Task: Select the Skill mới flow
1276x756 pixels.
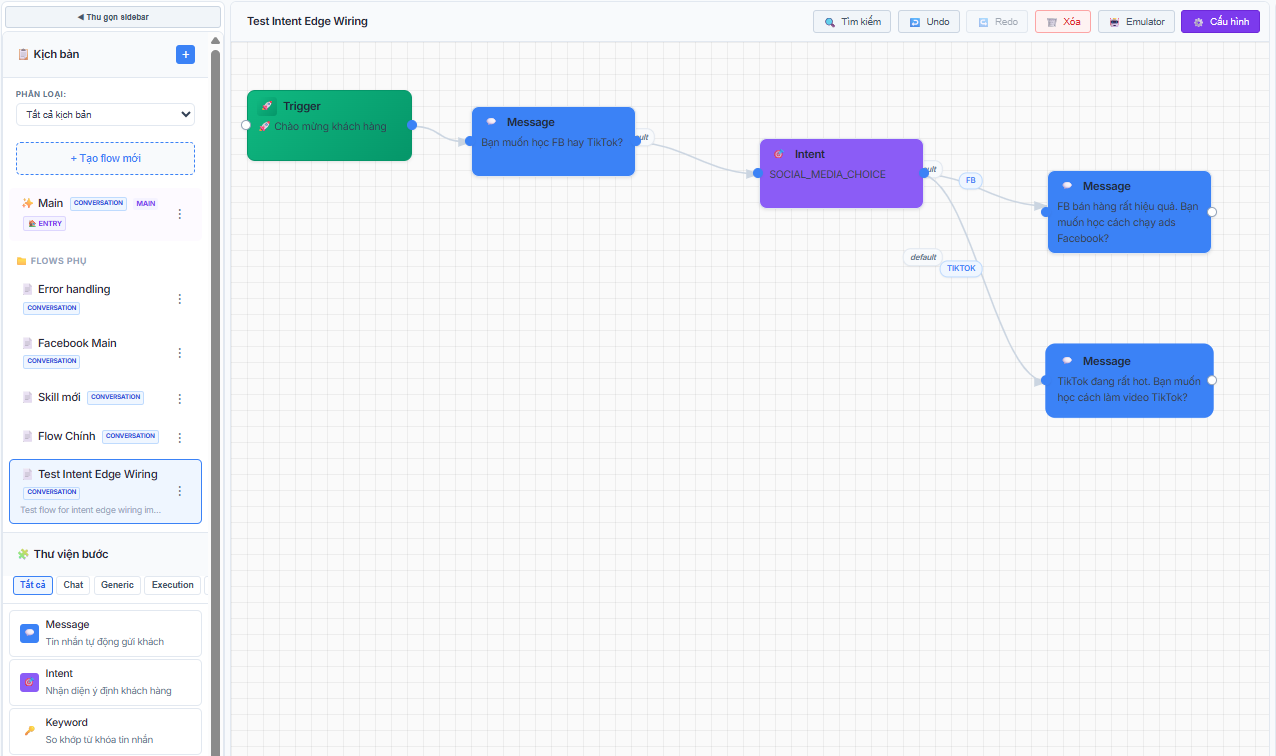Action: pos(105,398)
